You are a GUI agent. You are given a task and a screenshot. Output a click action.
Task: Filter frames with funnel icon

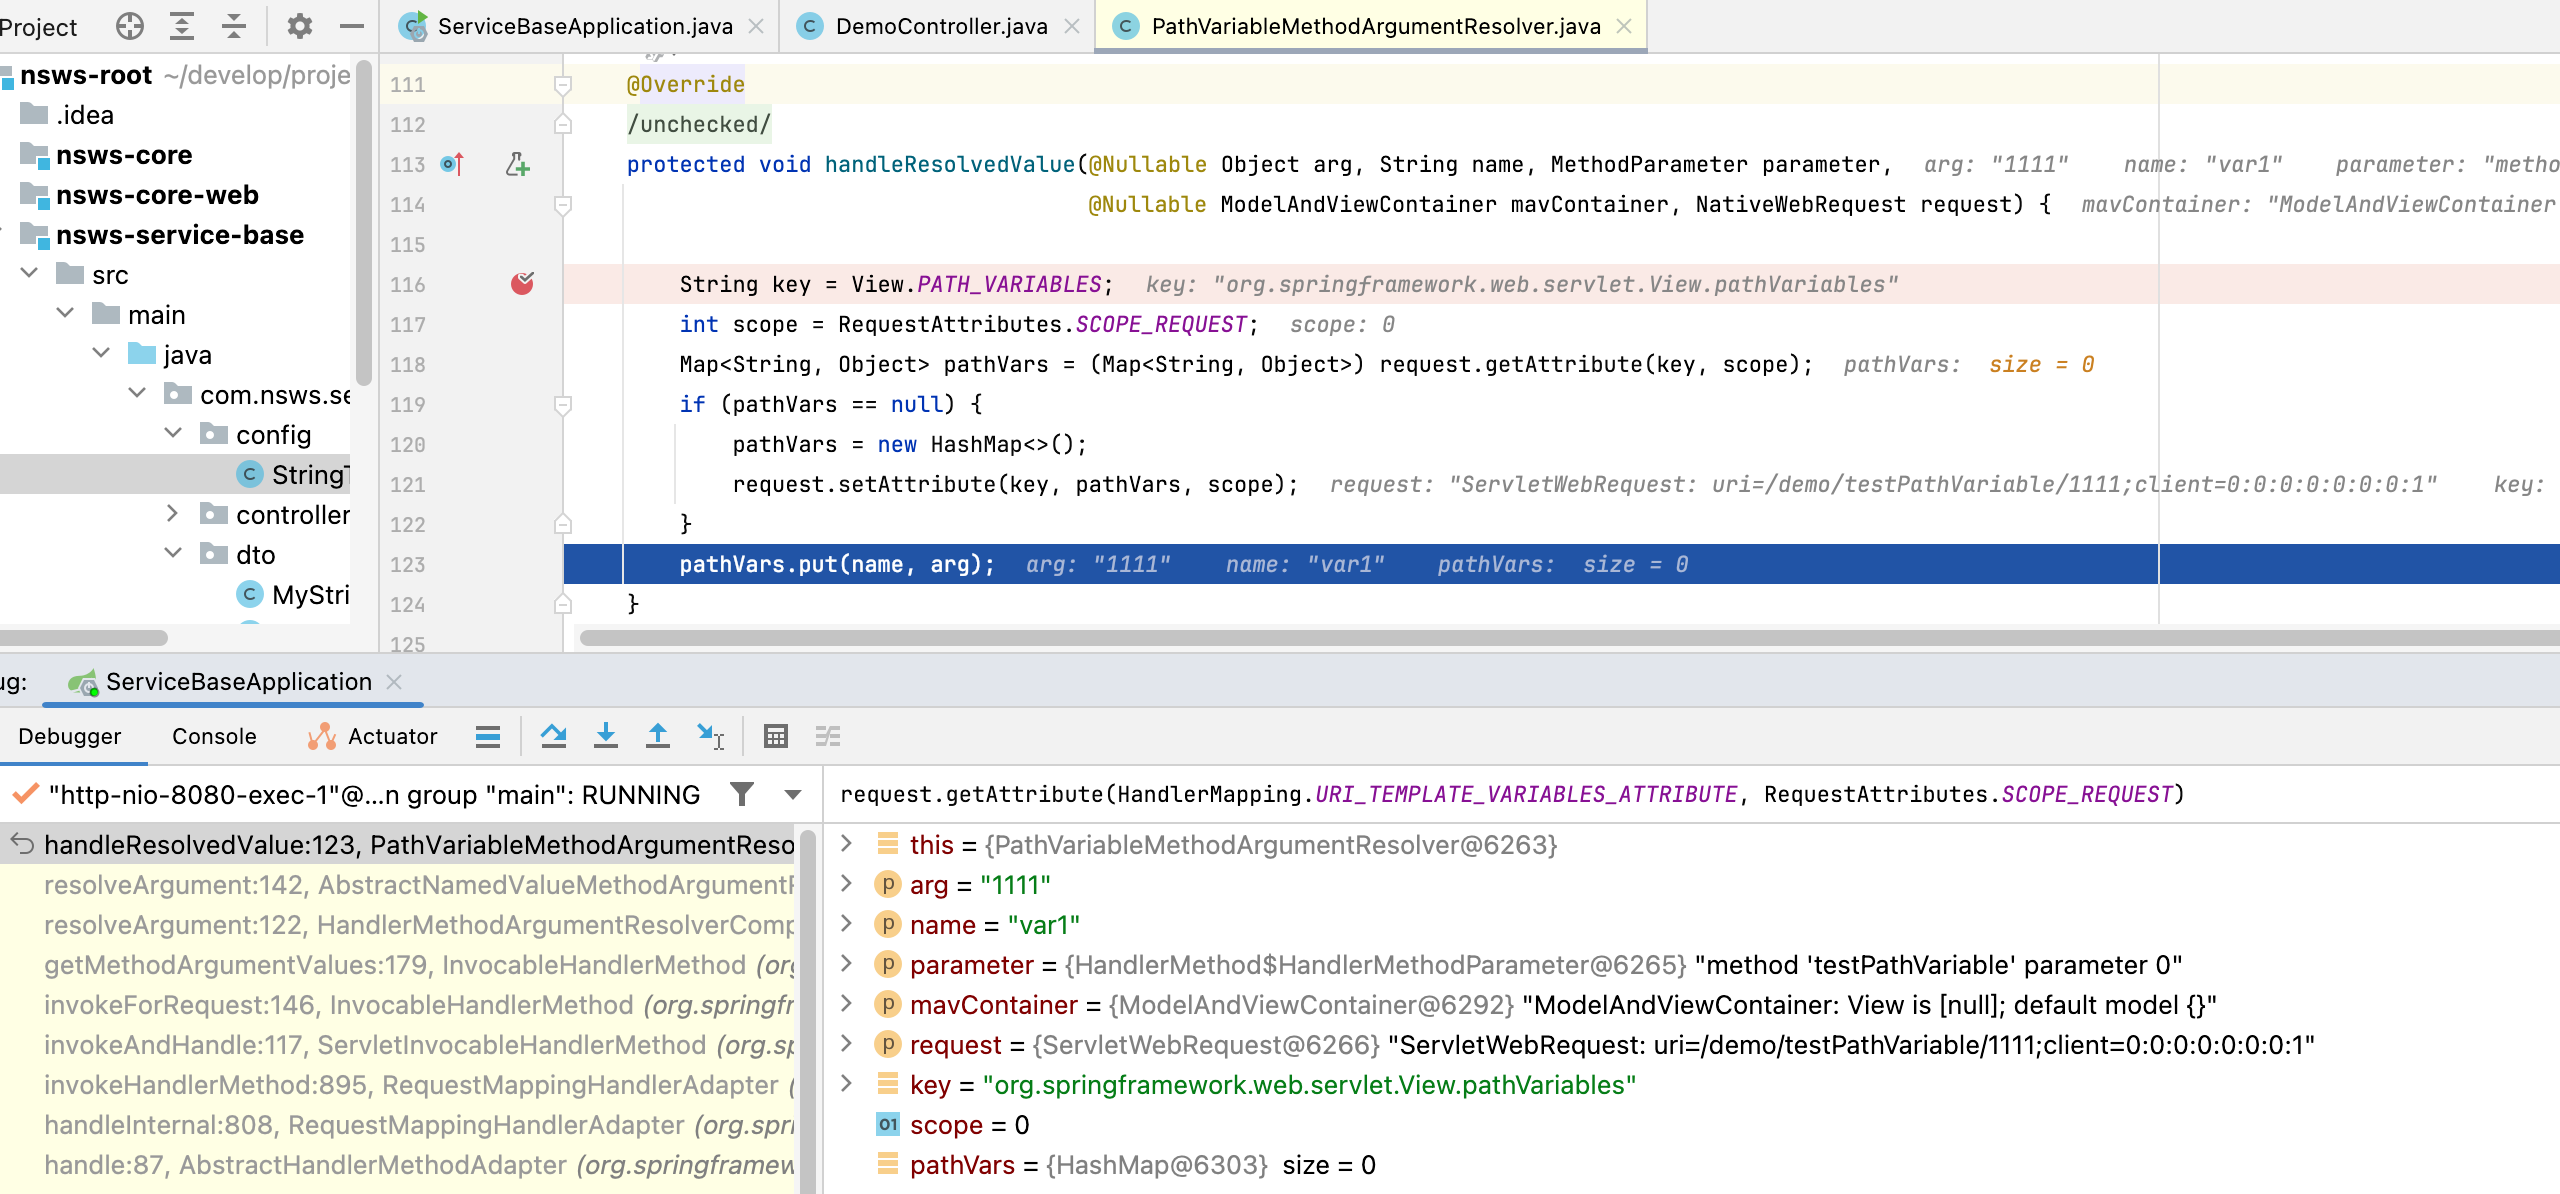coord(742,794)
